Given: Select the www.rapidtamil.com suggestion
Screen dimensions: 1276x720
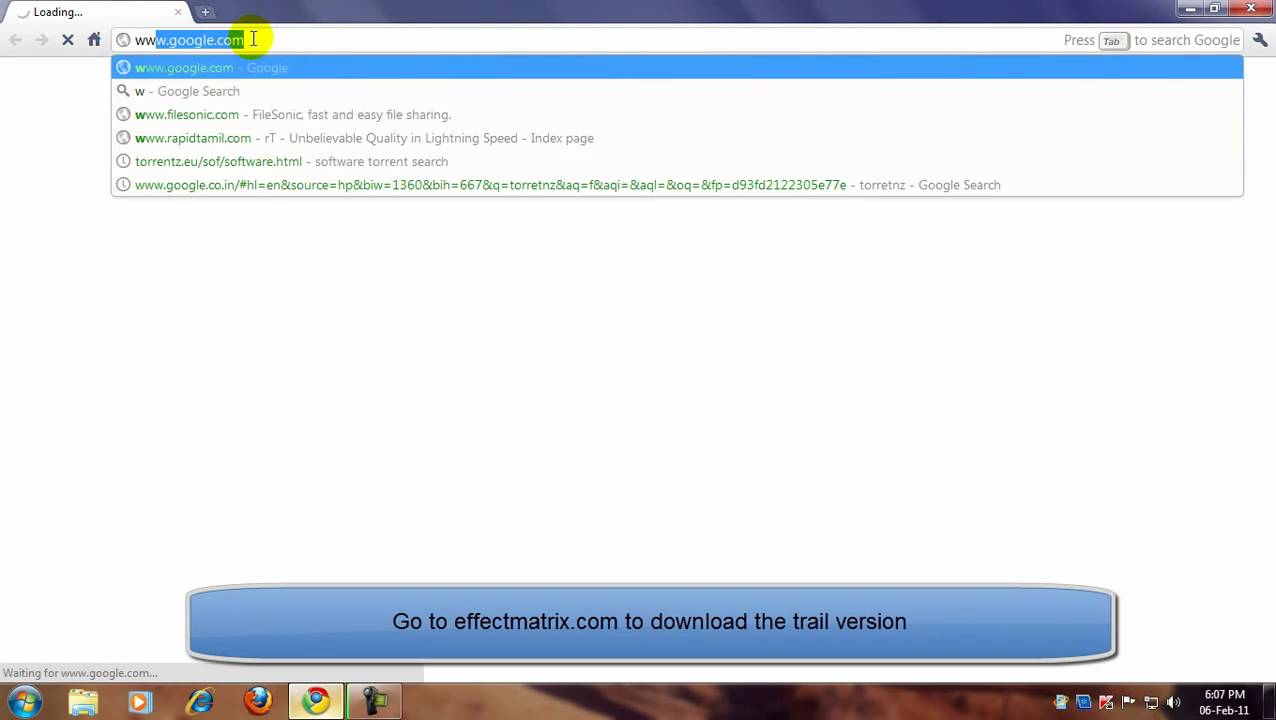Looking at the screenshot, I should (677, 138).
